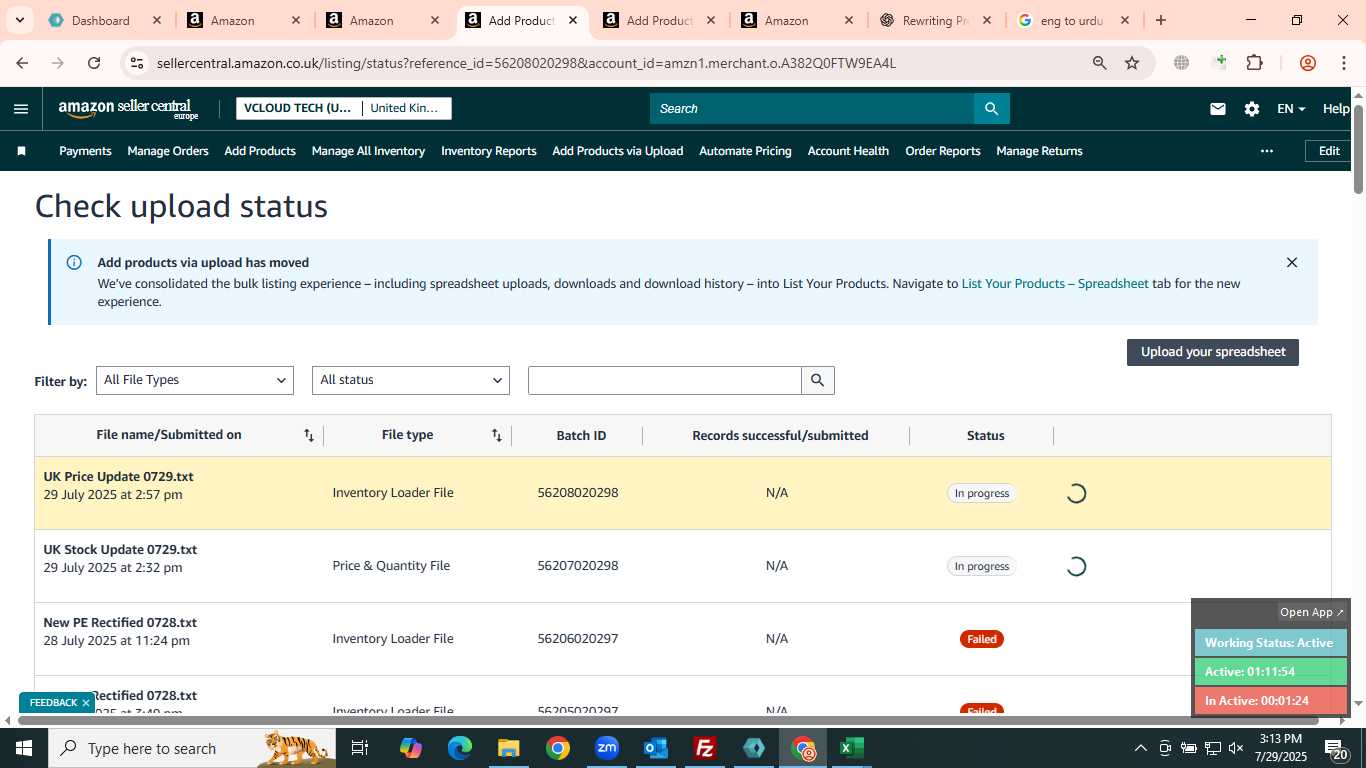Click the Seller Central search field
This screenshot has height=768, width=1366.
[x=812, y=109]
